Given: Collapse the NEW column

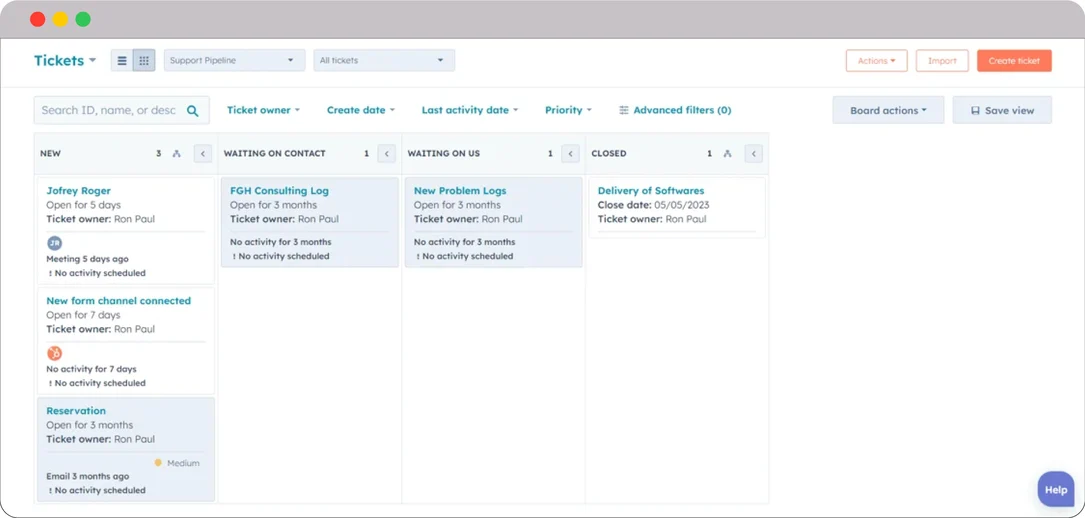Looking at the screenshot, I should (x=202, y=154).
